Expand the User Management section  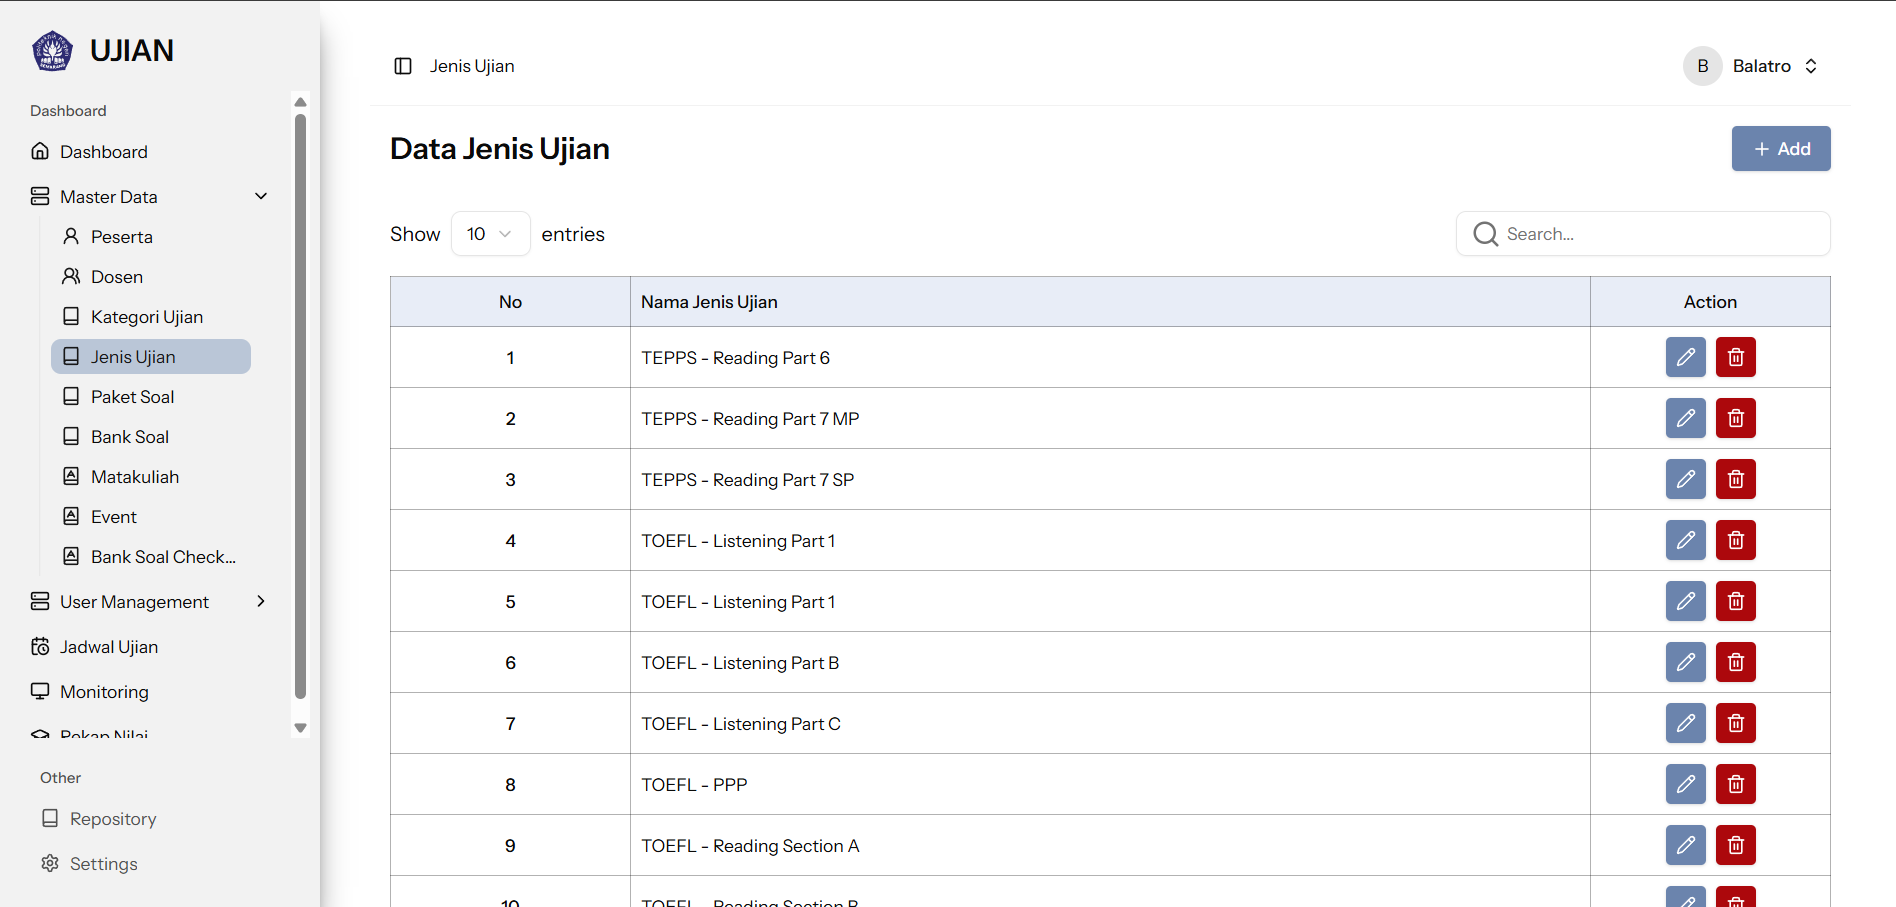[x=261, y=601]
